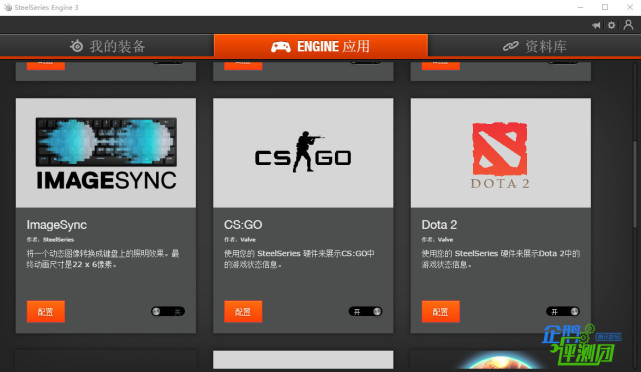The image size is (641, 372).
Task: Open the announcements megaphone icon
Action: (x=596, y=25)
